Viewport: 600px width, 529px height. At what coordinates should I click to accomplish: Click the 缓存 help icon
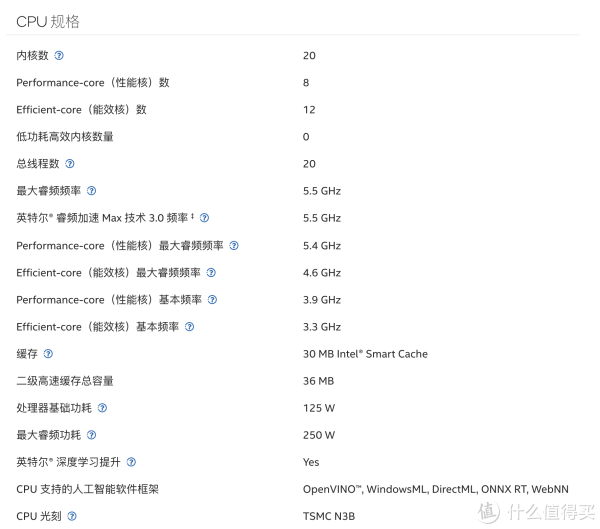48,353
